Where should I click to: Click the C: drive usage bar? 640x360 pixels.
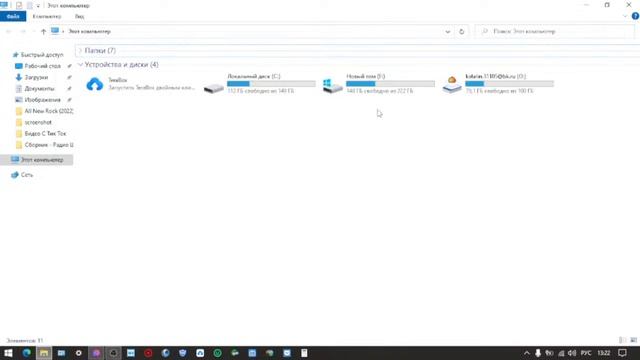pos(271,84)
